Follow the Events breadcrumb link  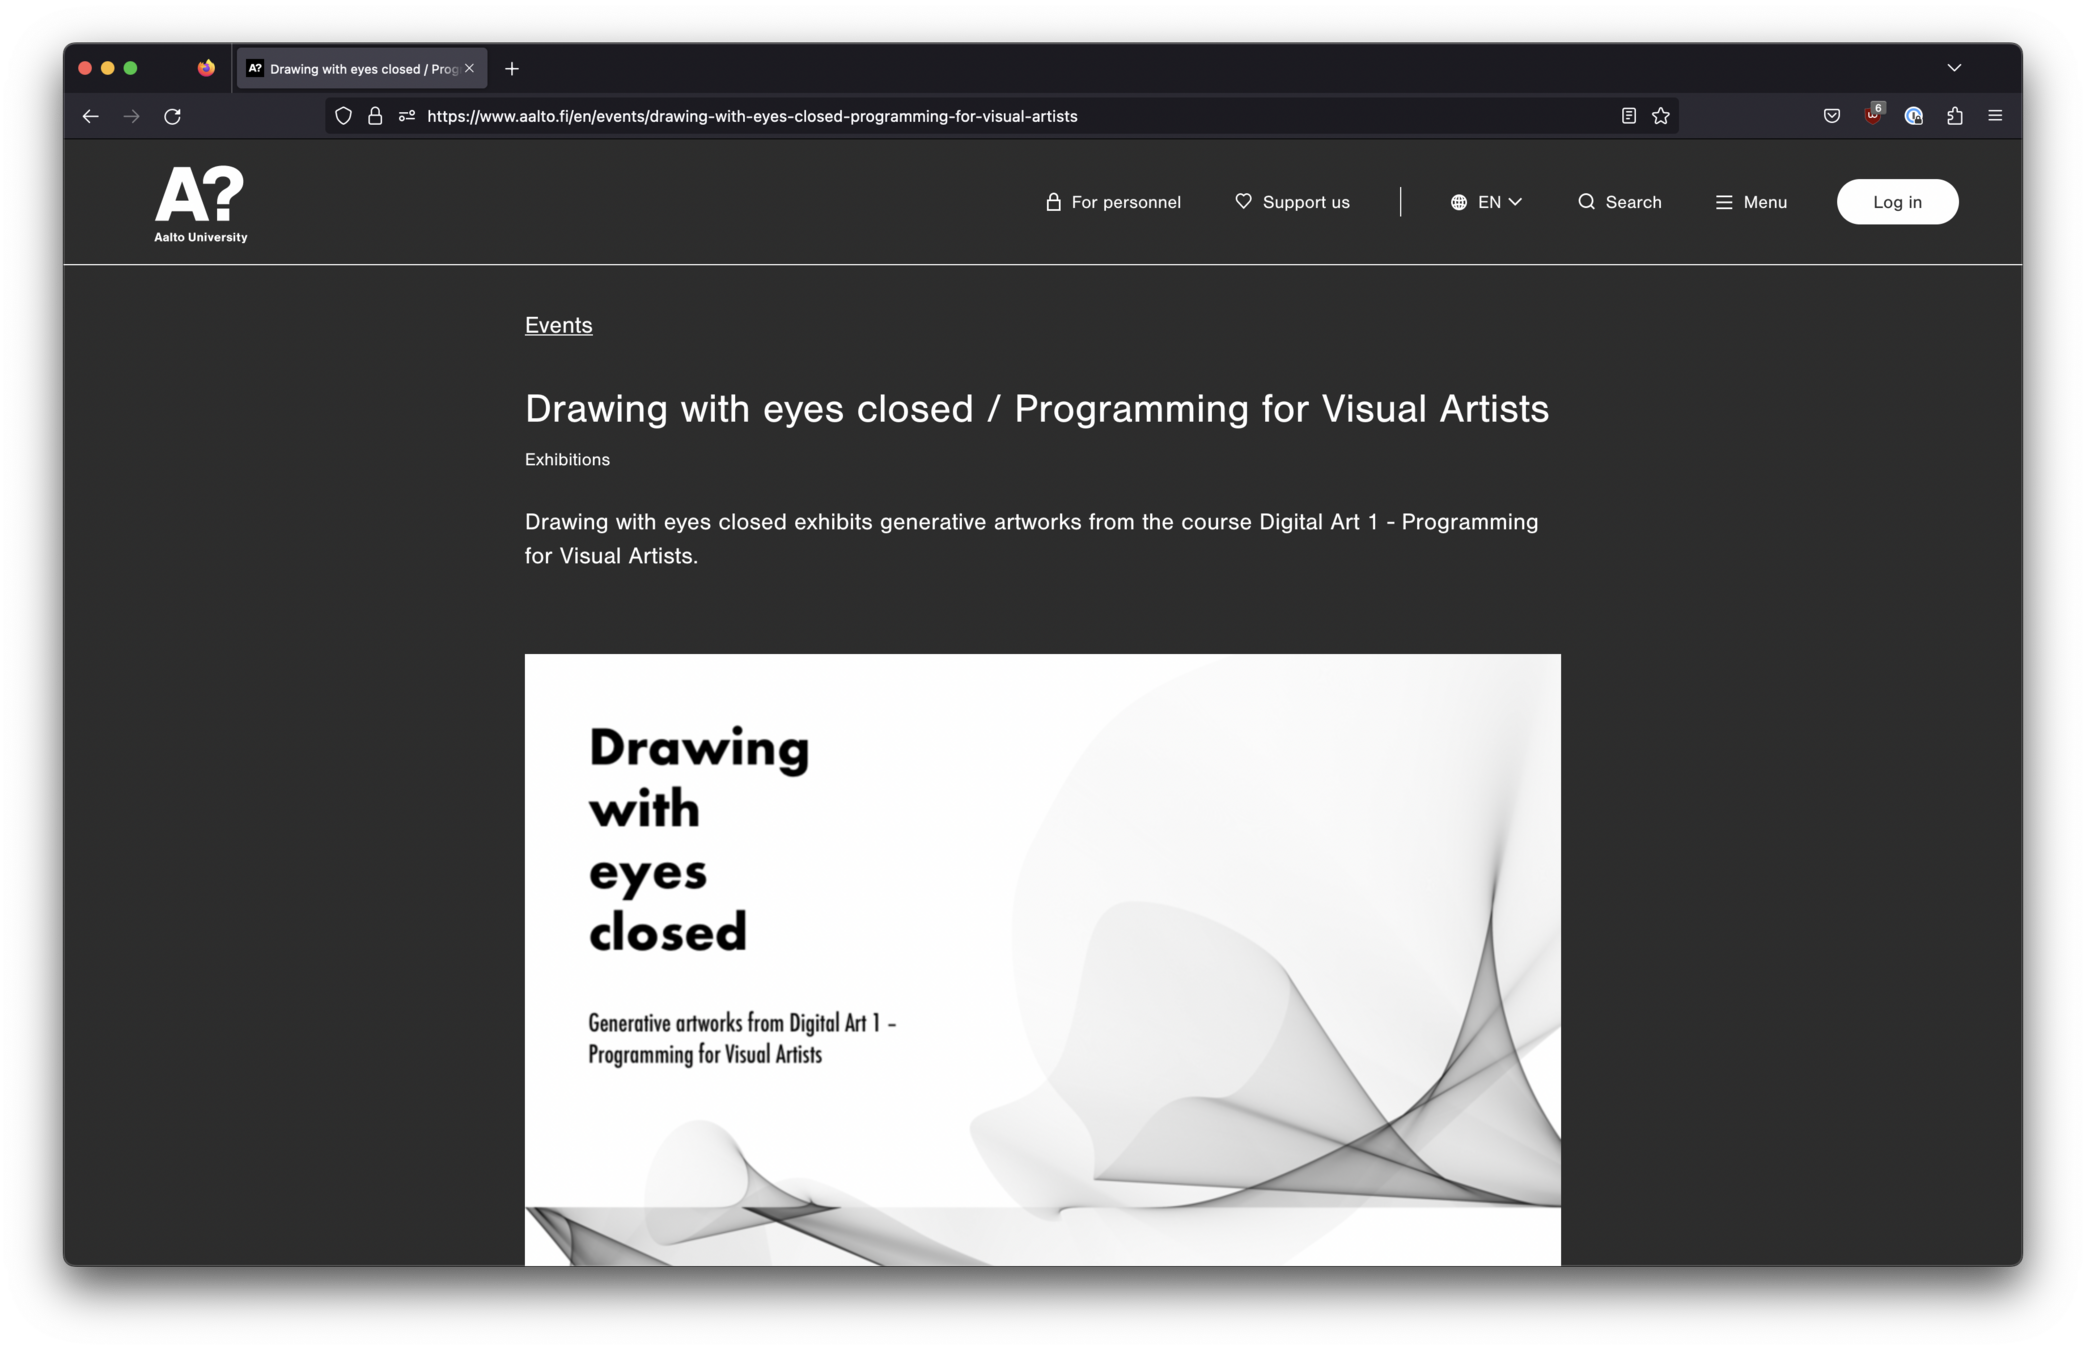(558, 325)
